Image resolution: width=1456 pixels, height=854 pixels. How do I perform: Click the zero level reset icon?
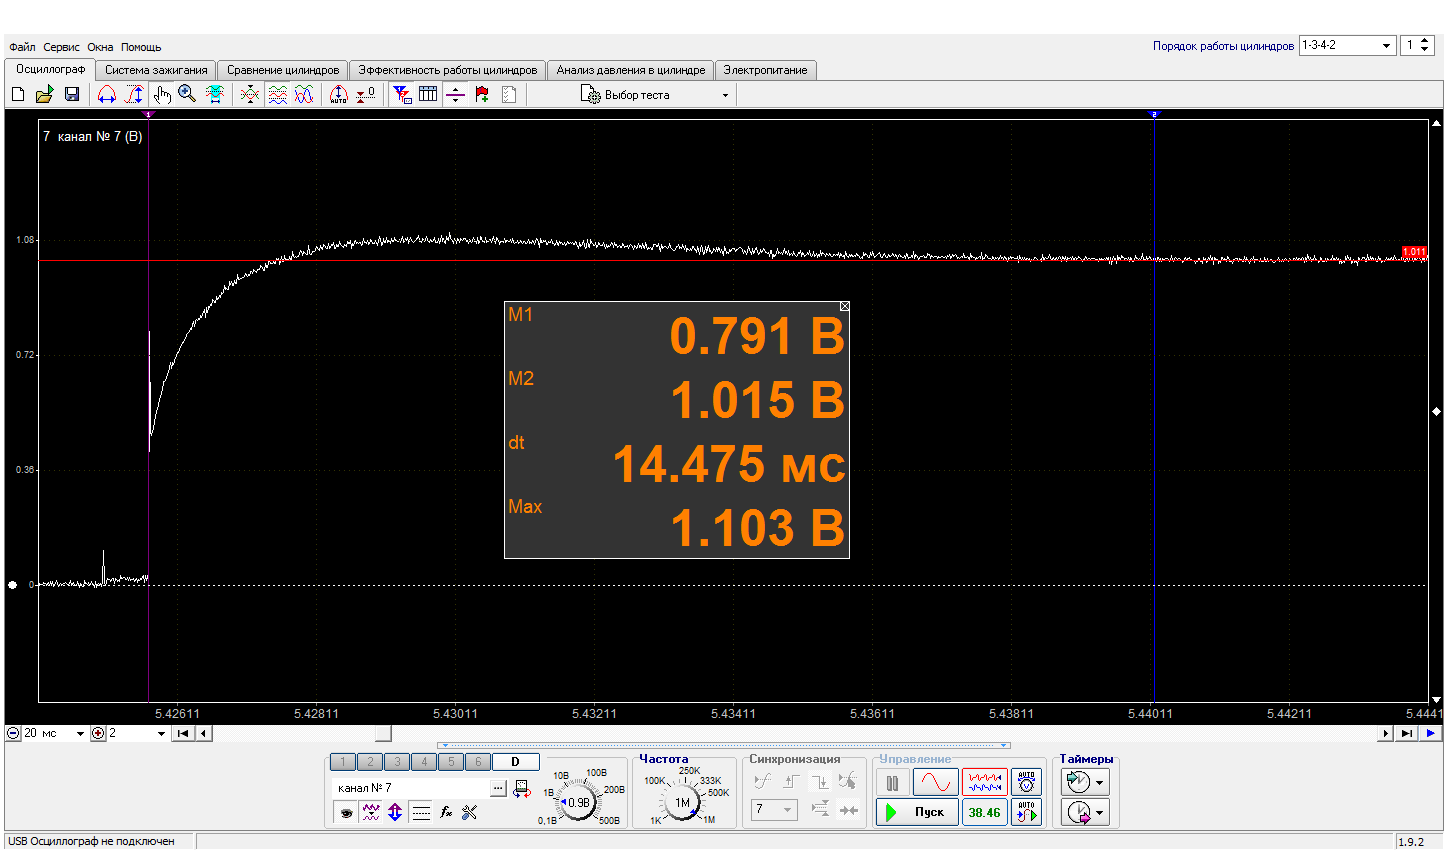[366, 94]
